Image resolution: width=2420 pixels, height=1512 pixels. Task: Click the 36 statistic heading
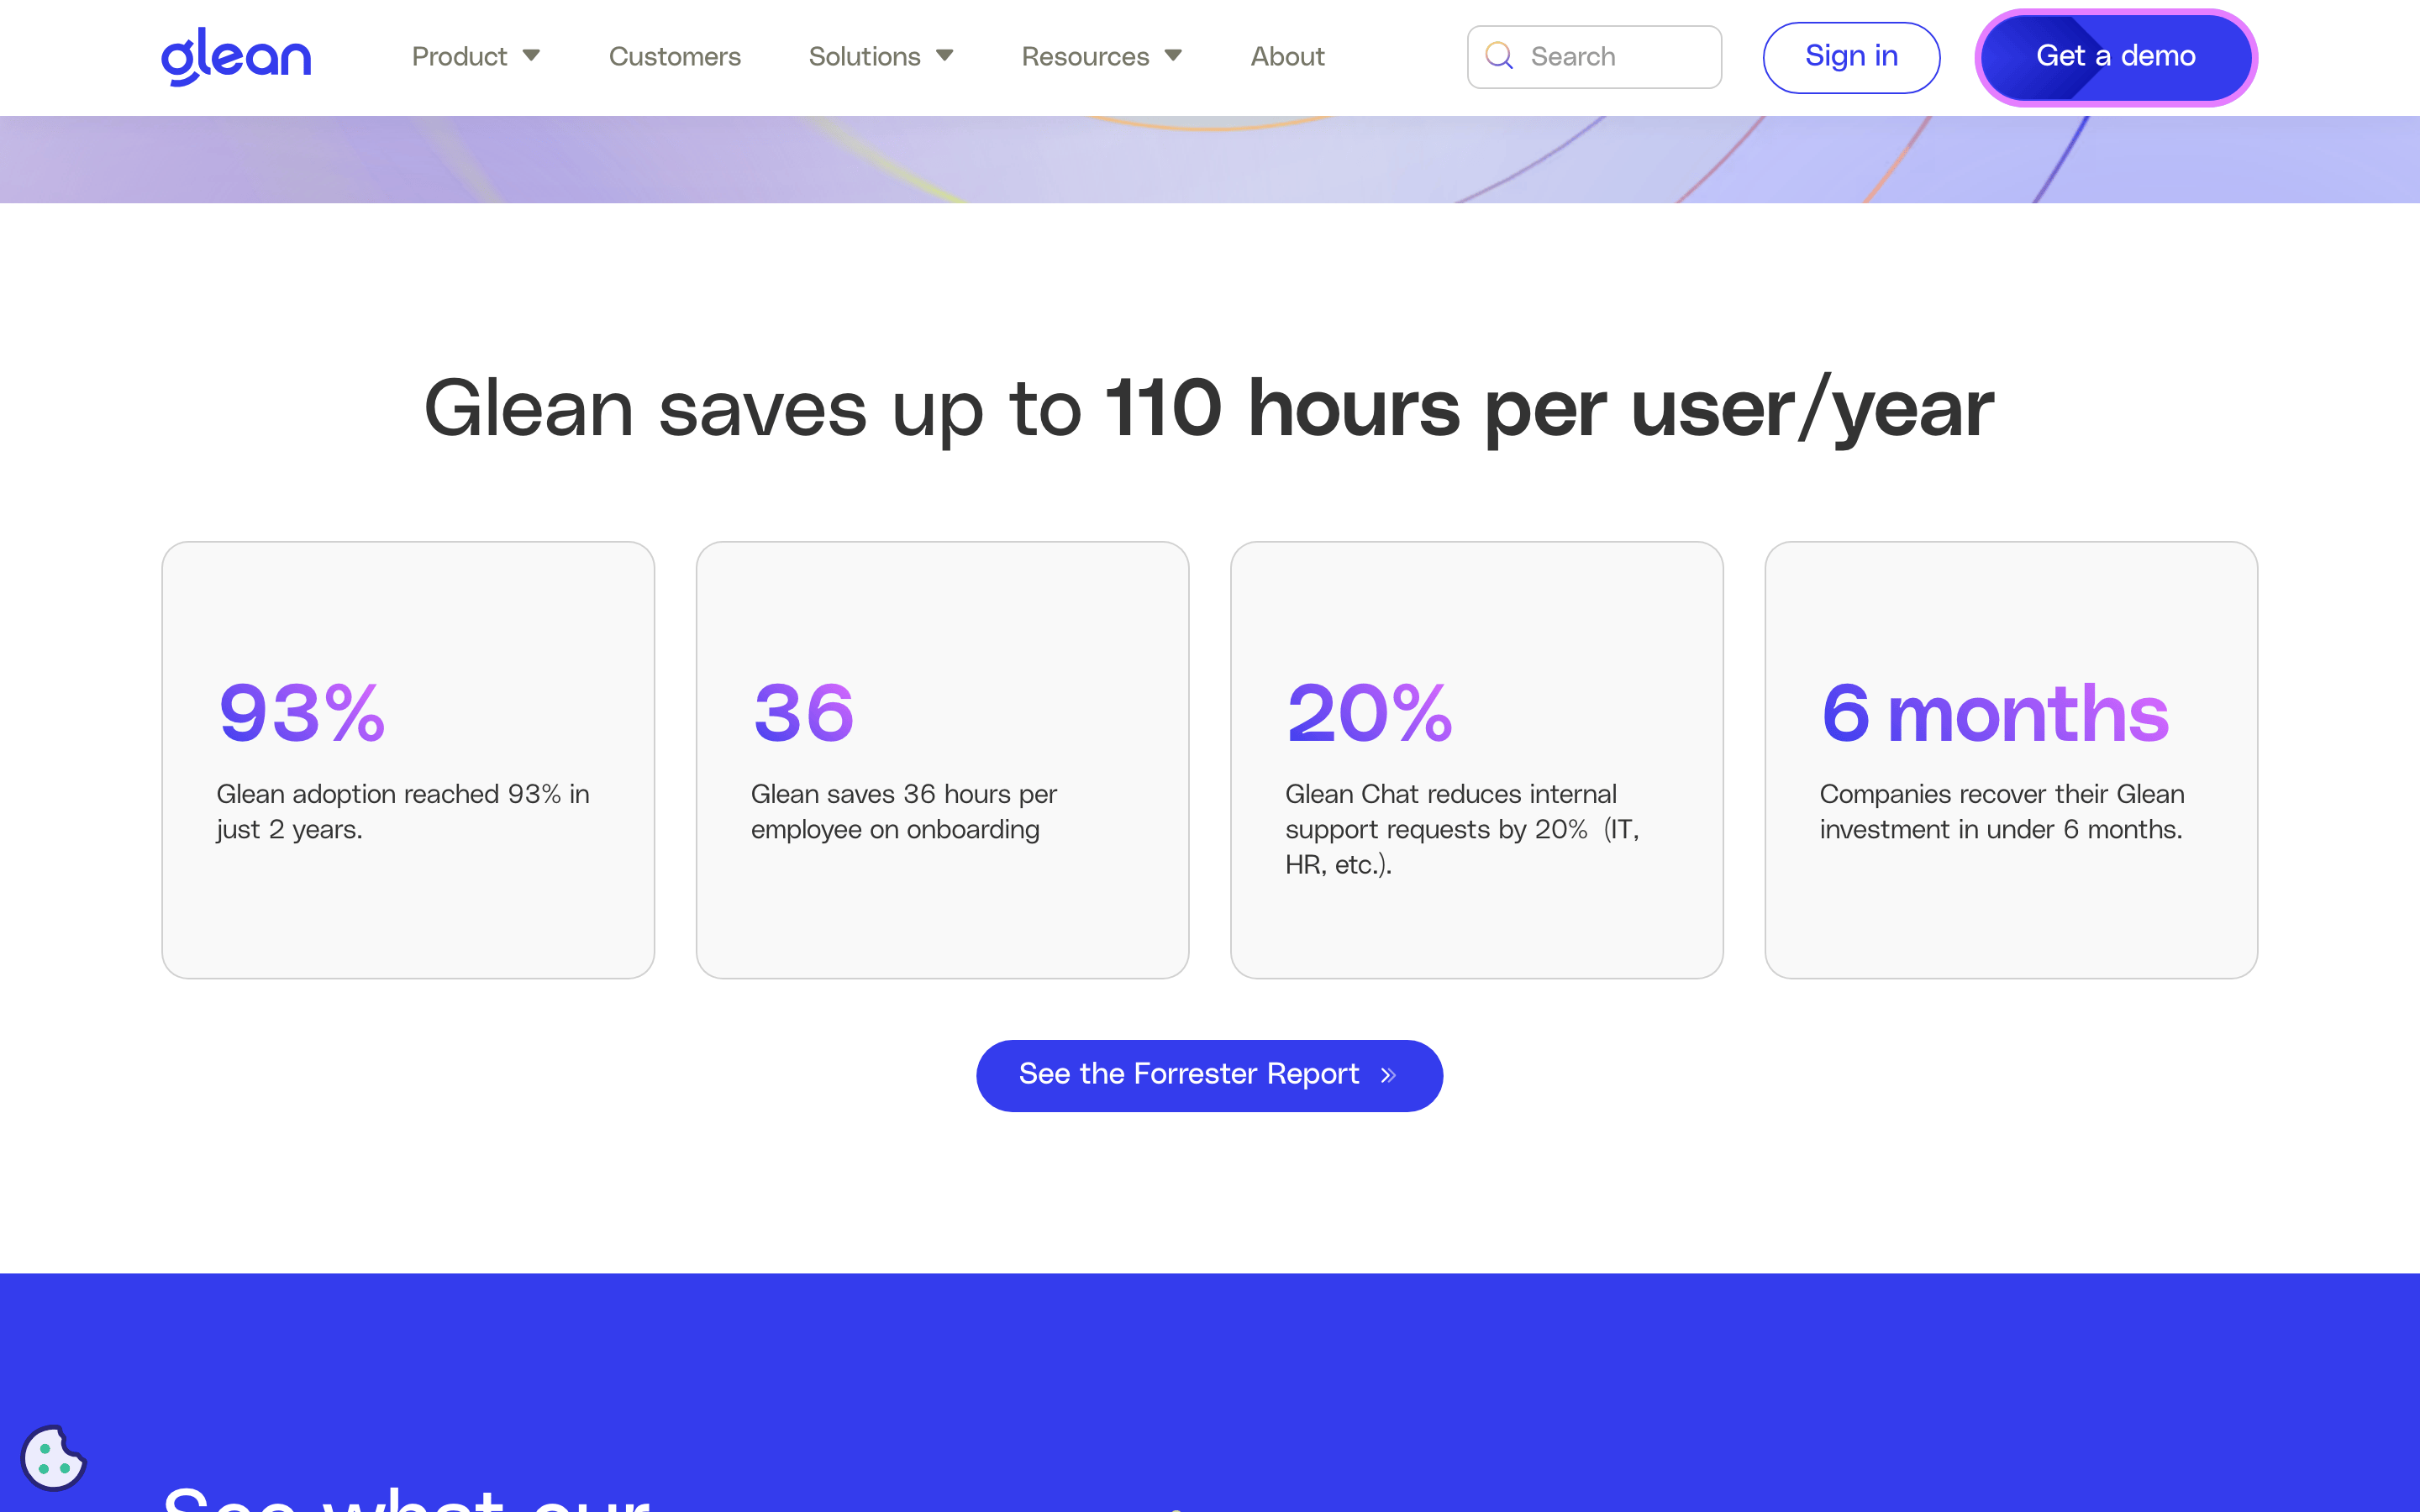pos(804,713)
